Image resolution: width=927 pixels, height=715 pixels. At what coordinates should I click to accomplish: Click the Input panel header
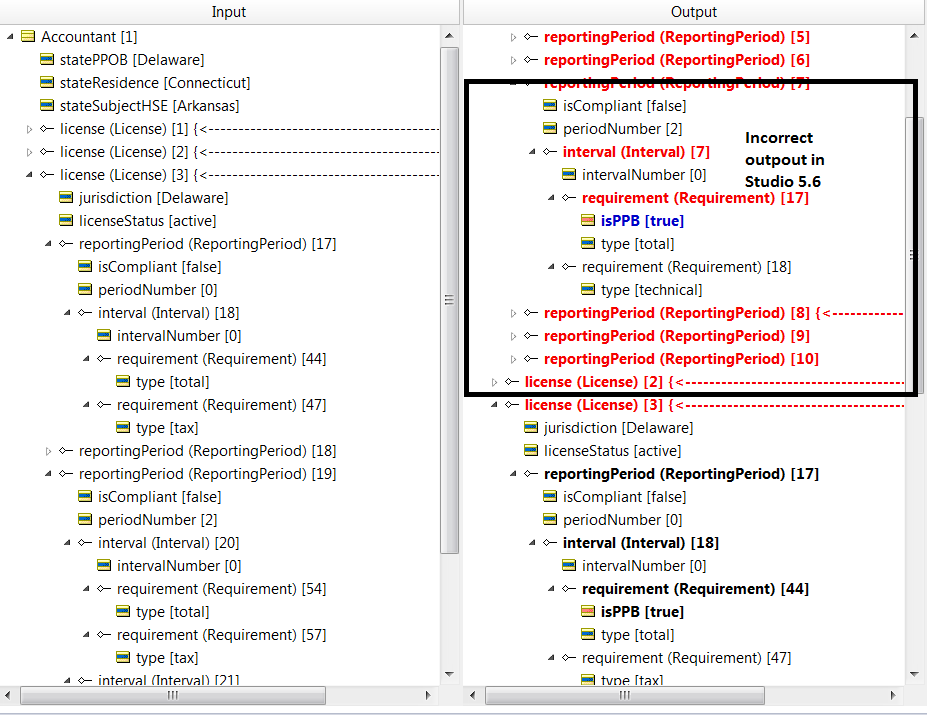[229, 12]
